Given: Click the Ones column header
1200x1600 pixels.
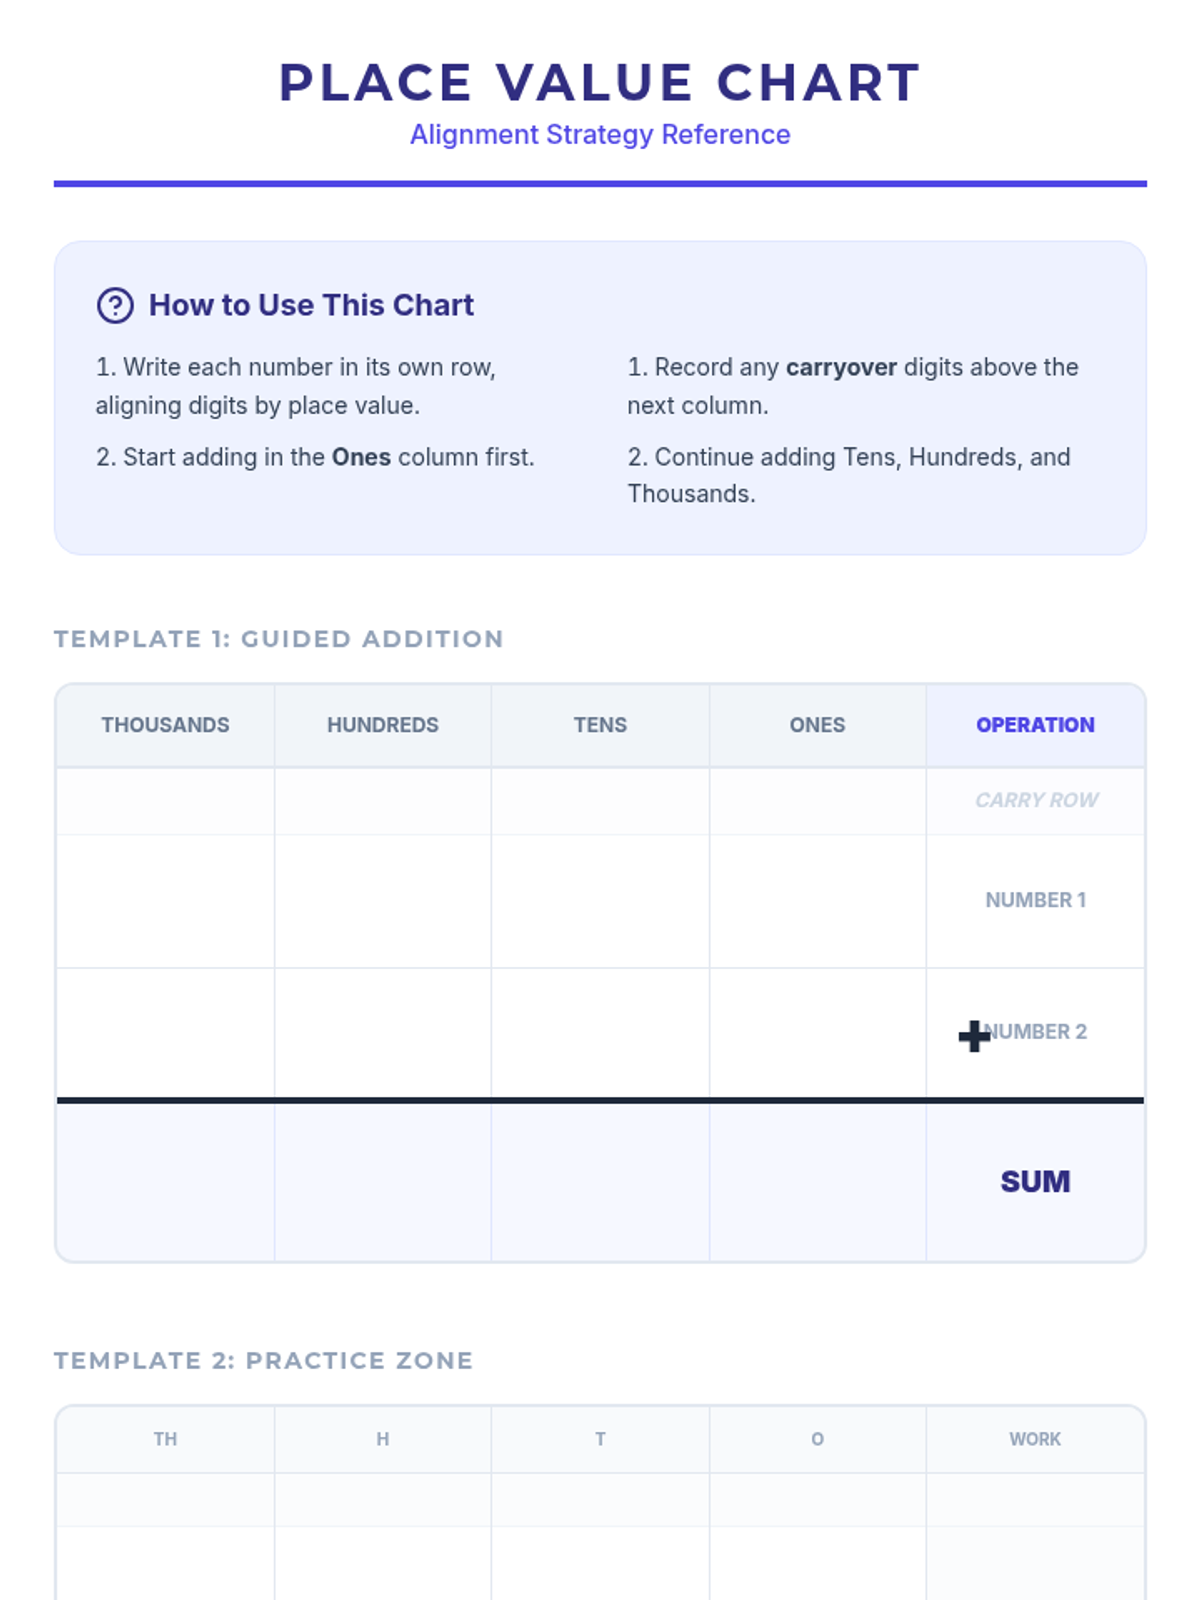Looking at the screenshot, I should (x=817, y=725).
